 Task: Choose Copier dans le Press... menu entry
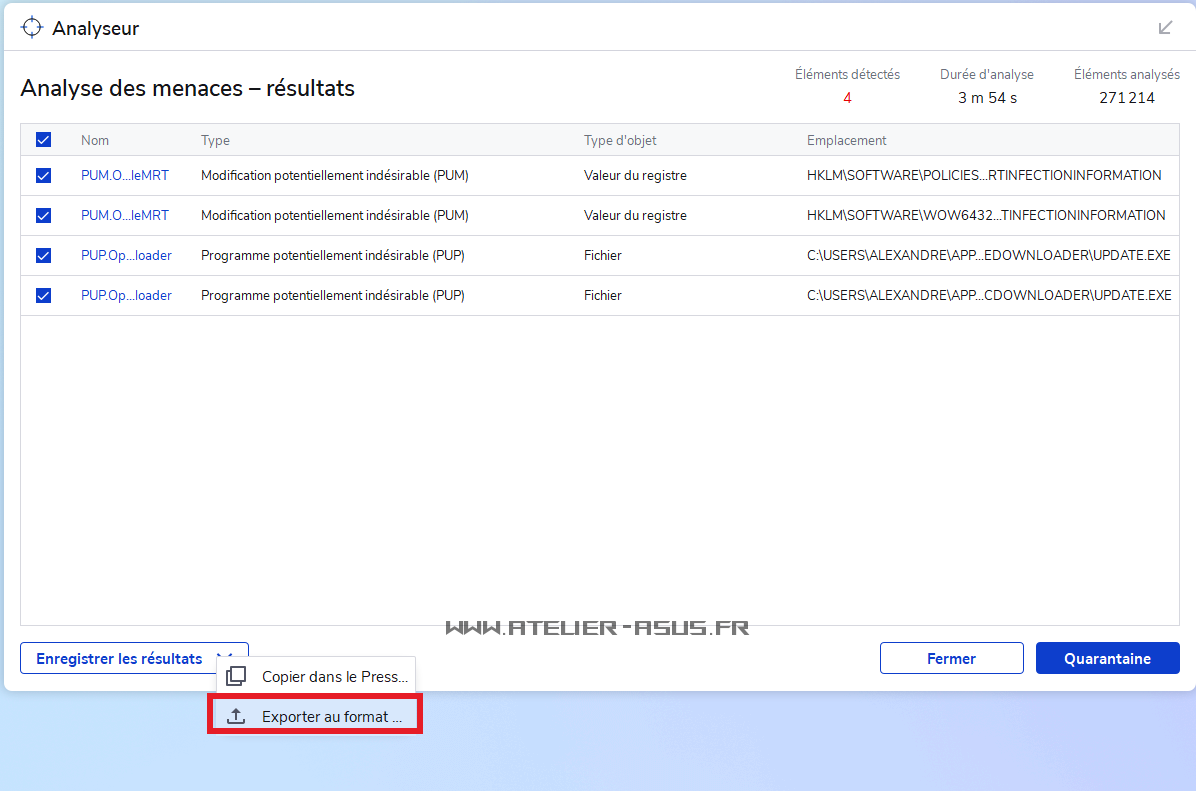tap(334, 676)
